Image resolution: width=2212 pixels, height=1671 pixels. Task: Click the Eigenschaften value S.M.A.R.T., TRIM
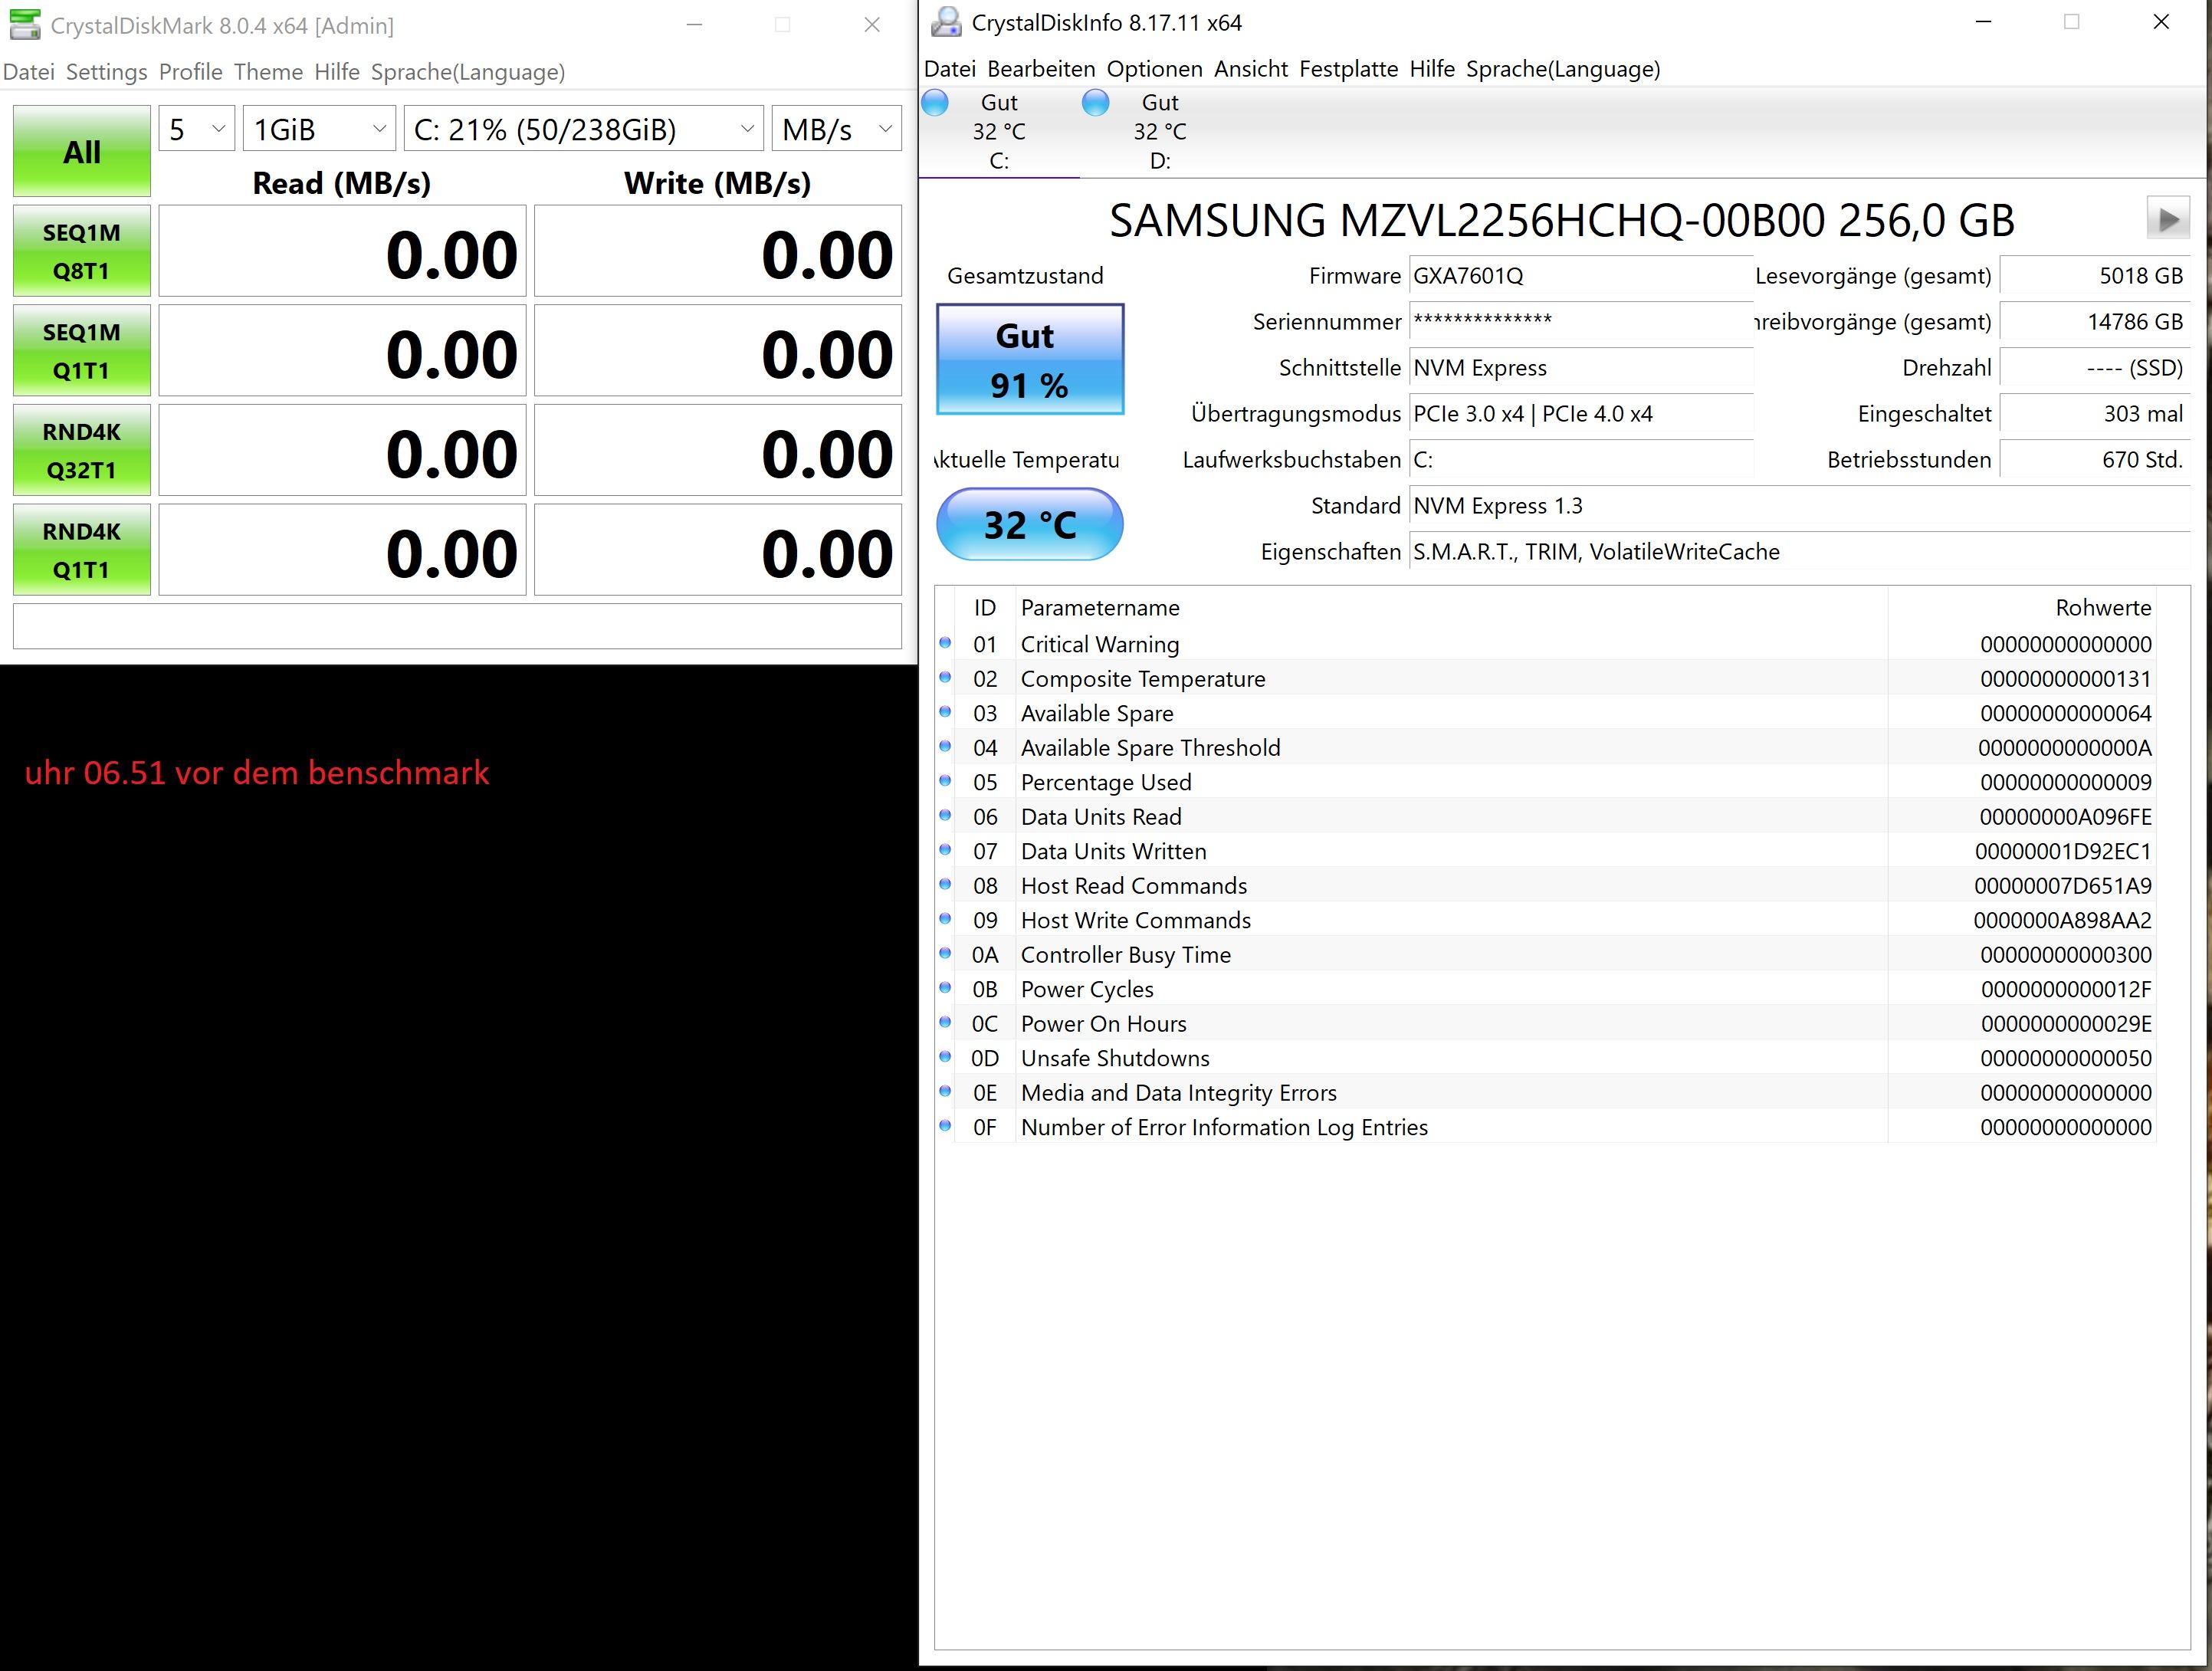(x=1799, y=552)
